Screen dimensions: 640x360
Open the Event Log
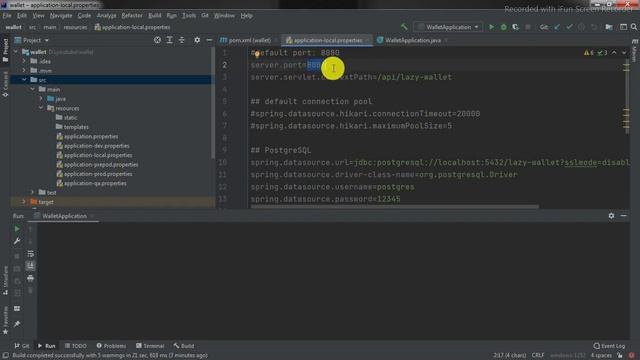[609, 346]
